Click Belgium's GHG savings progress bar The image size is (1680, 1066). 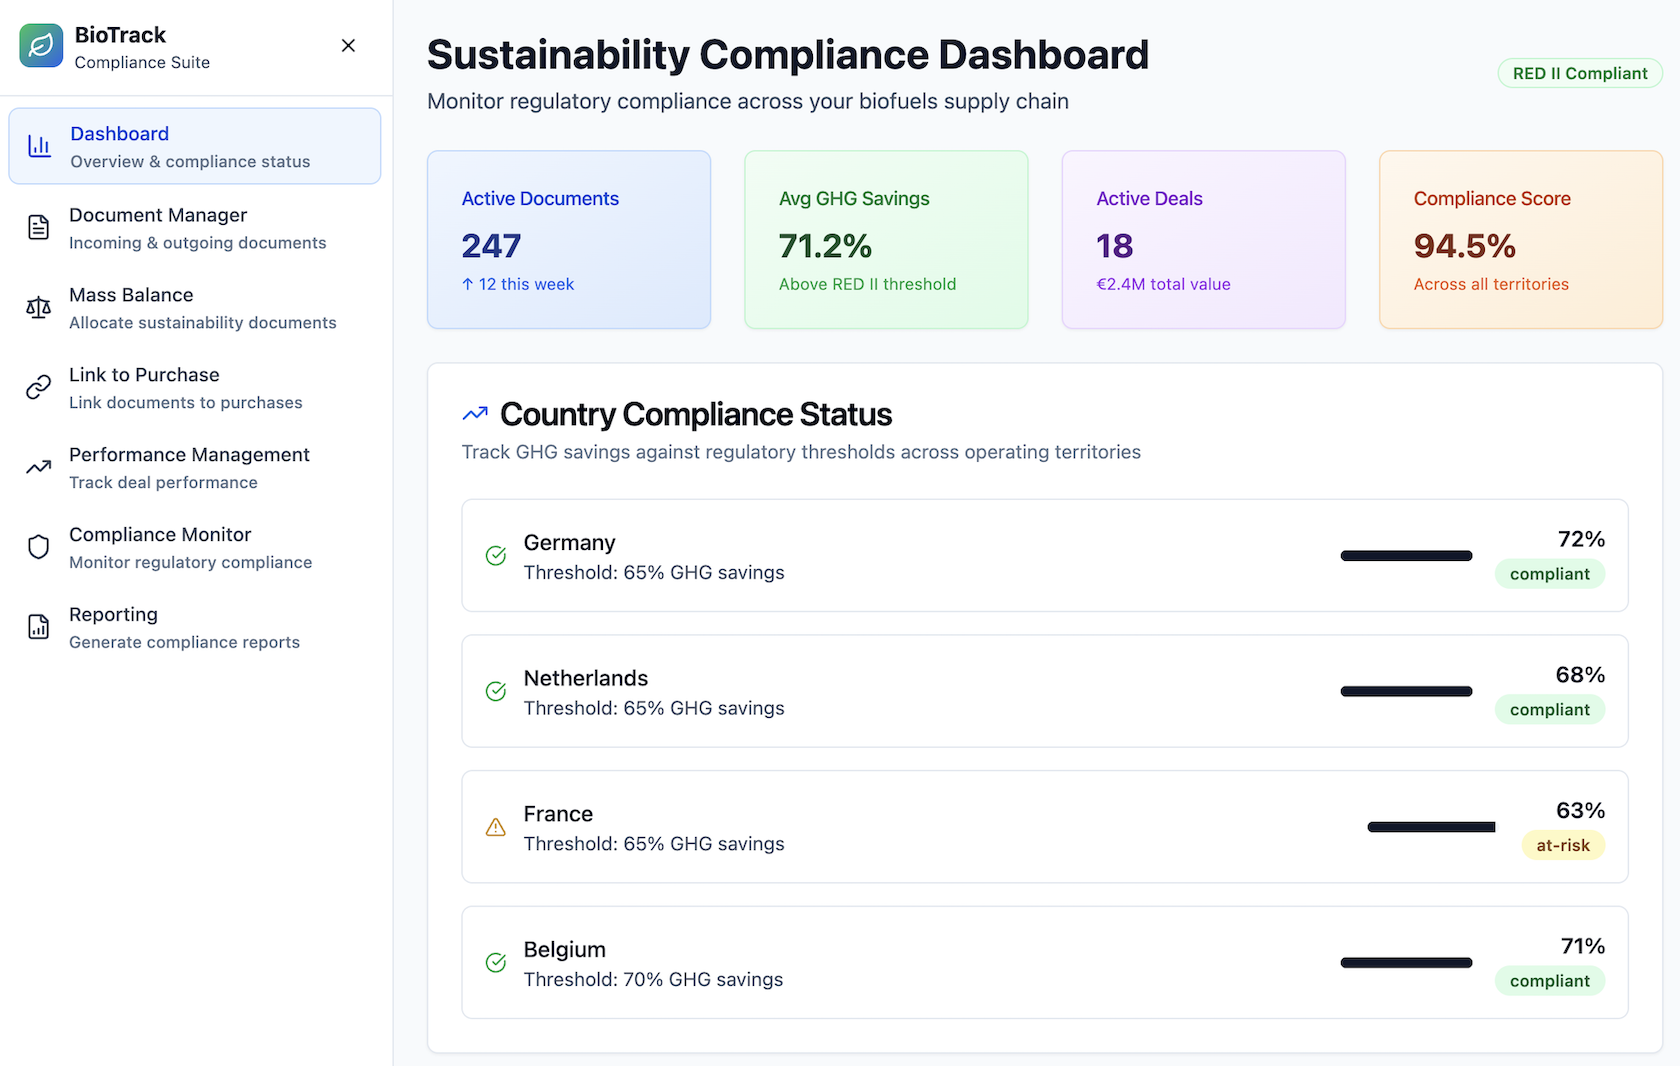1406,963
